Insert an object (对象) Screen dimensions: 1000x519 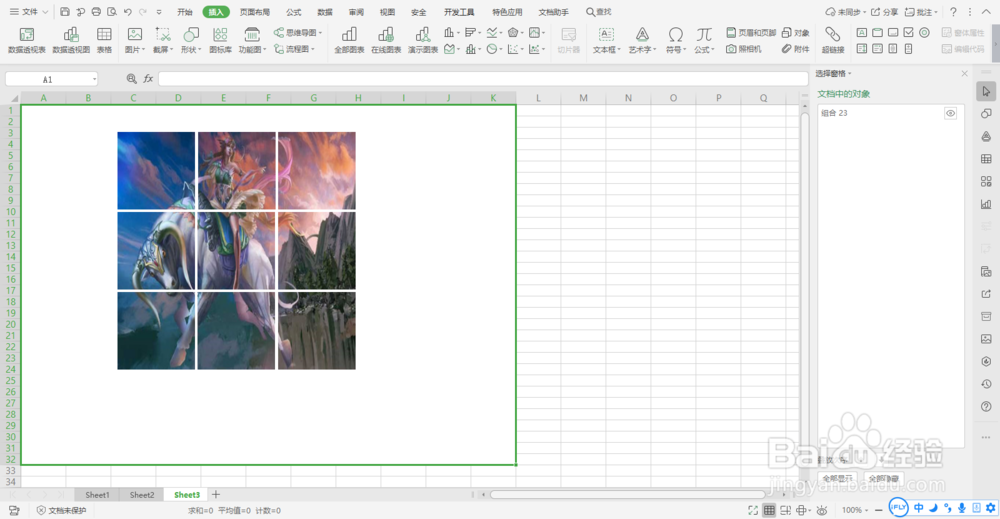point(796,33)
